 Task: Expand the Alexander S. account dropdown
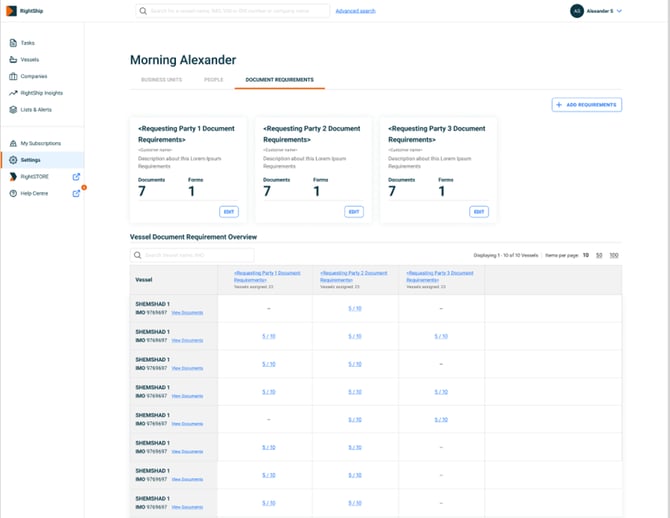pos(620,11)
